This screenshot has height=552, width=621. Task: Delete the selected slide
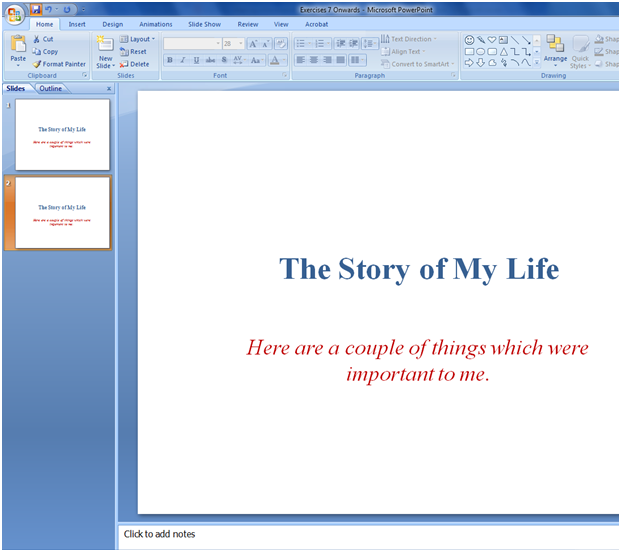pos(135,64)
